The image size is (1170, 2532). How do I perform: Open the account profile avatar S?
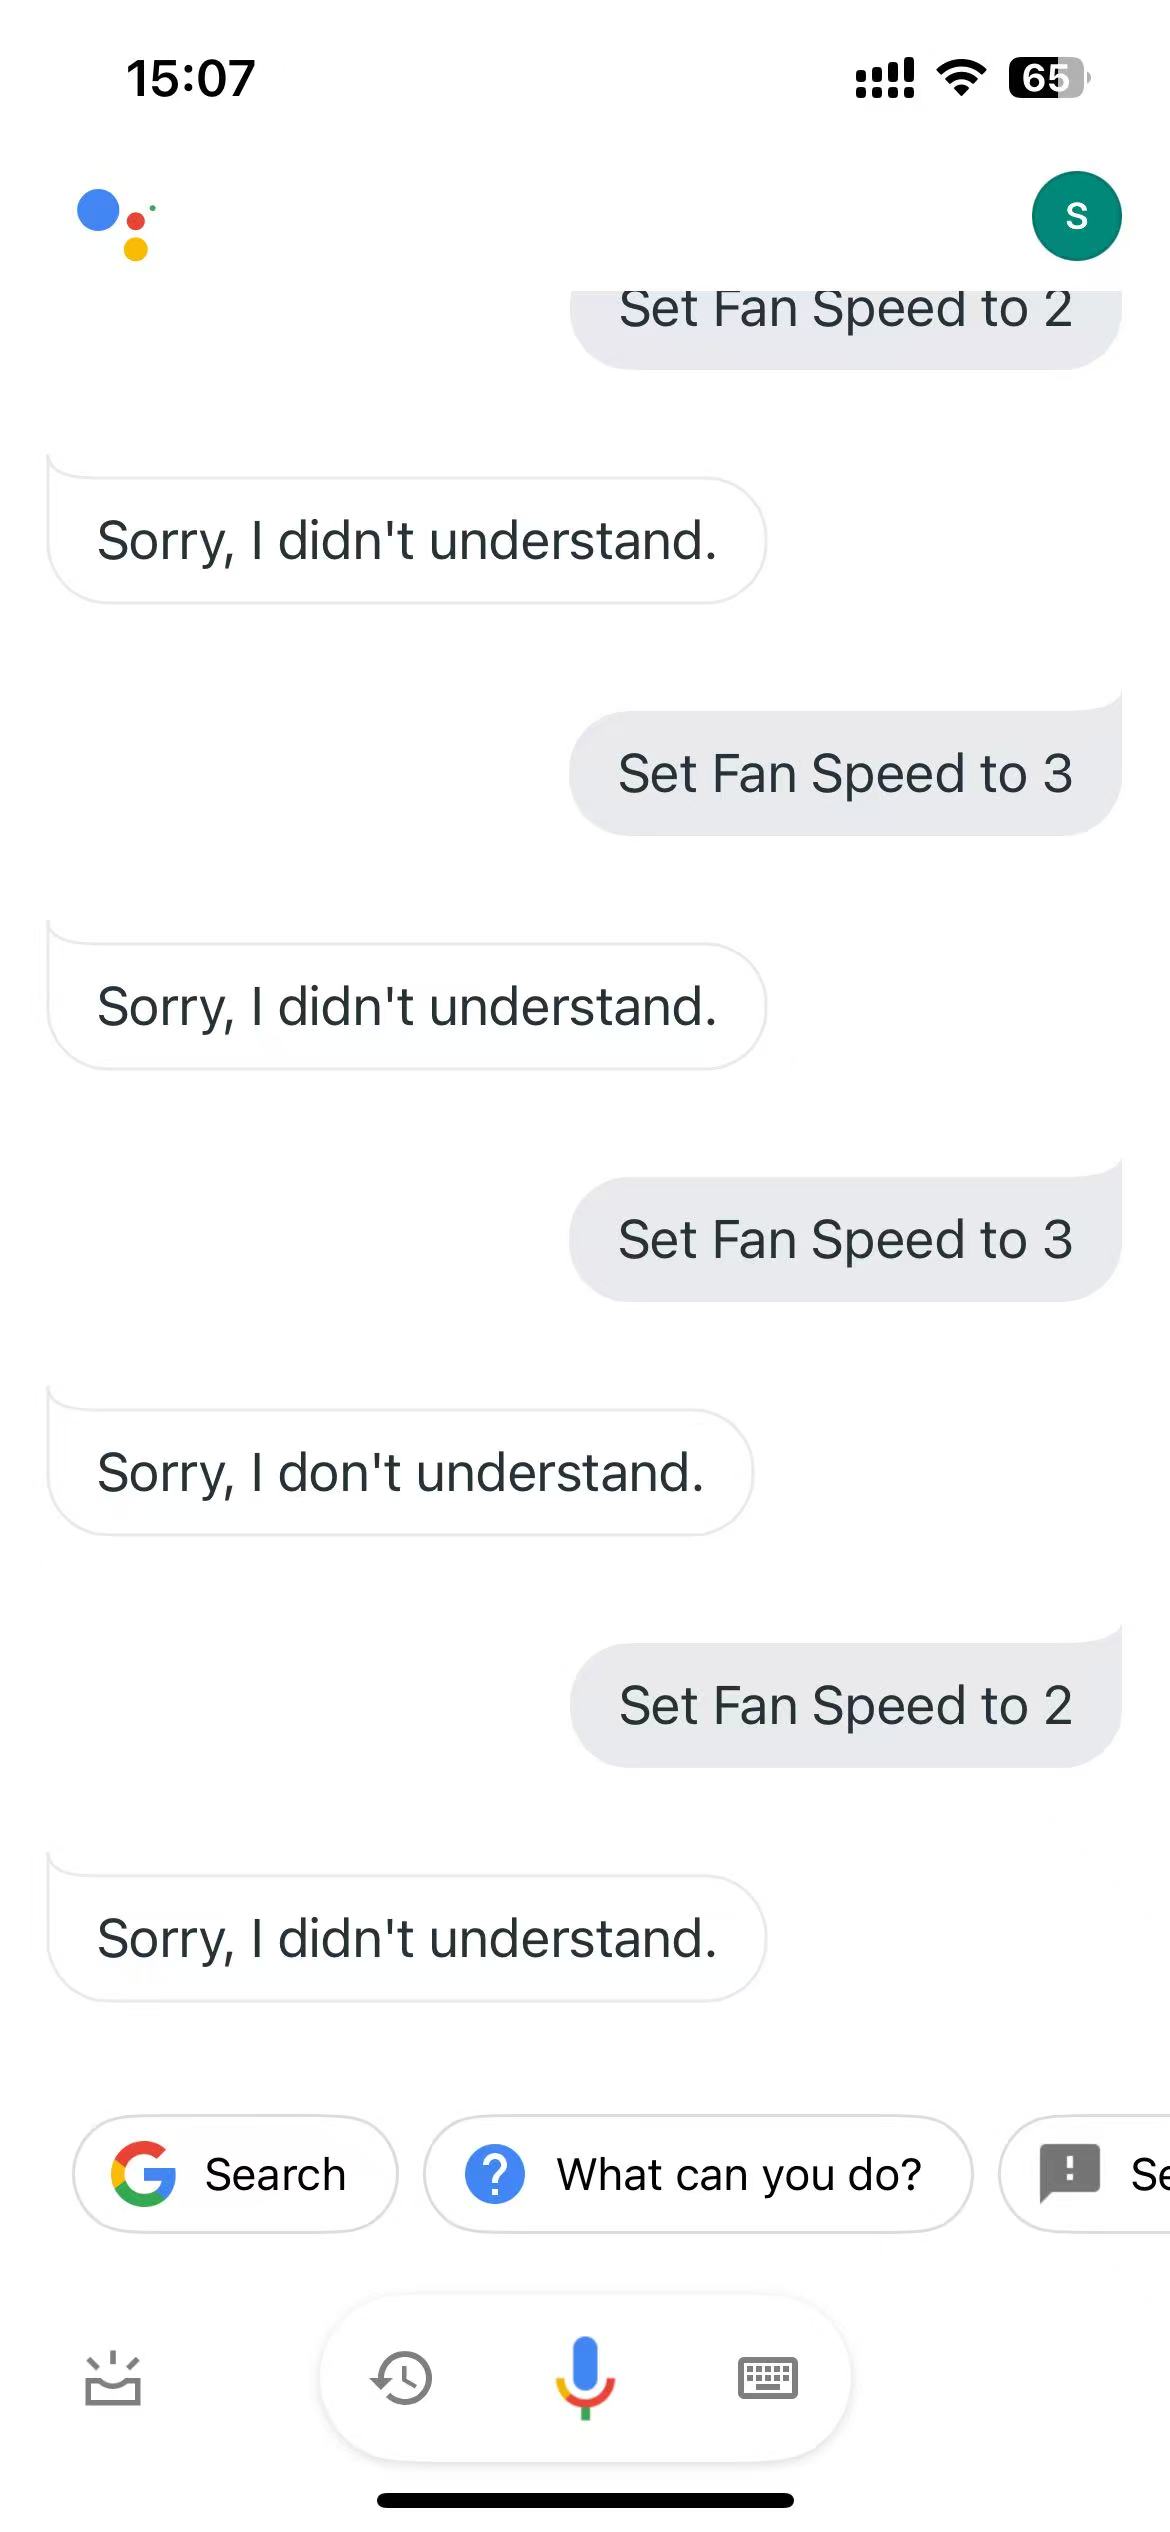(1076, 216)
